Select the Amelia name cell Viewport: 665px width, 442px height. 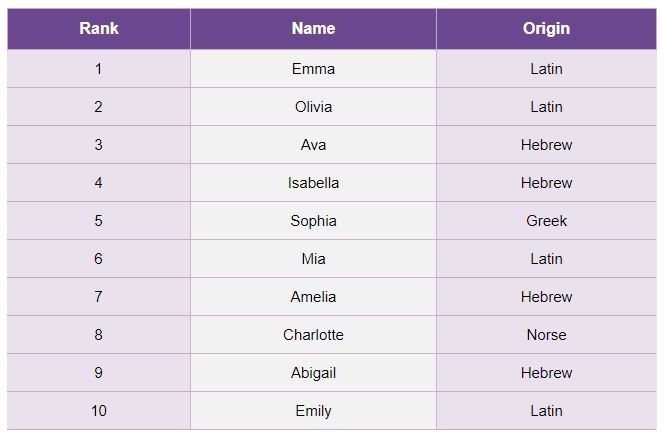pos(313,297)
